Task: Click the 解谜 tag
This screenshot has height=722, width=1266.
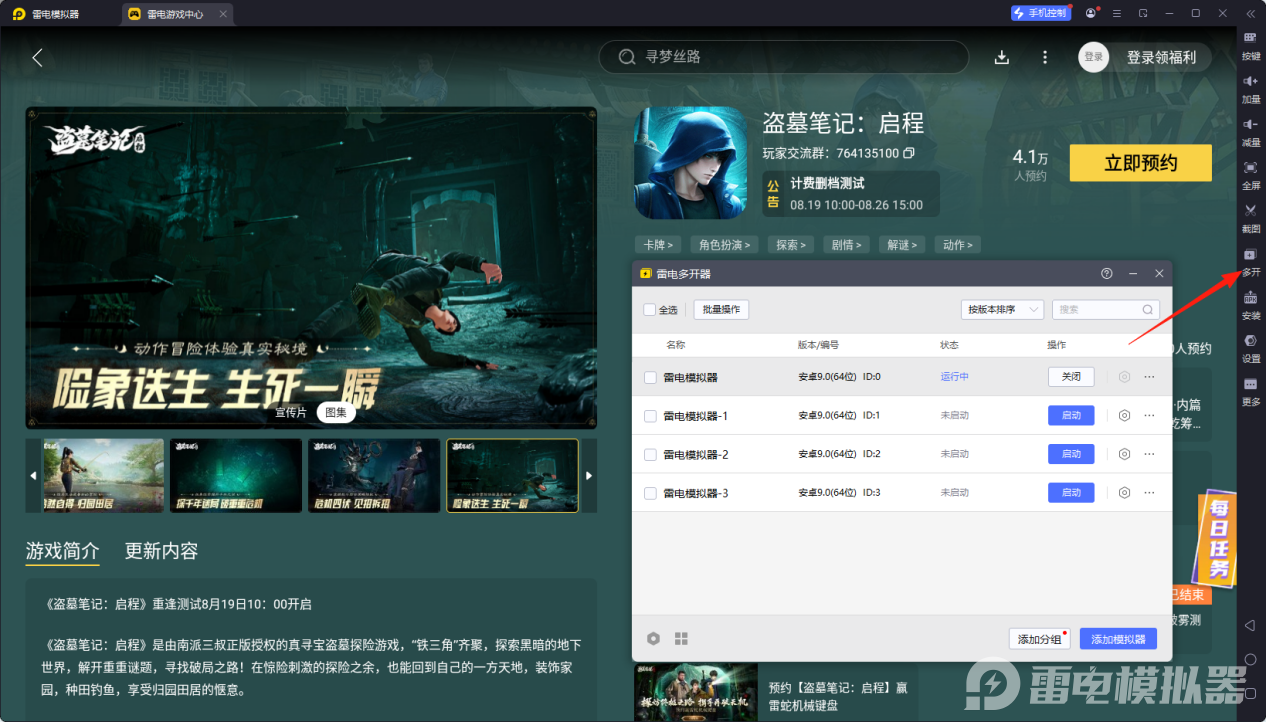Action: pos(902,244)
